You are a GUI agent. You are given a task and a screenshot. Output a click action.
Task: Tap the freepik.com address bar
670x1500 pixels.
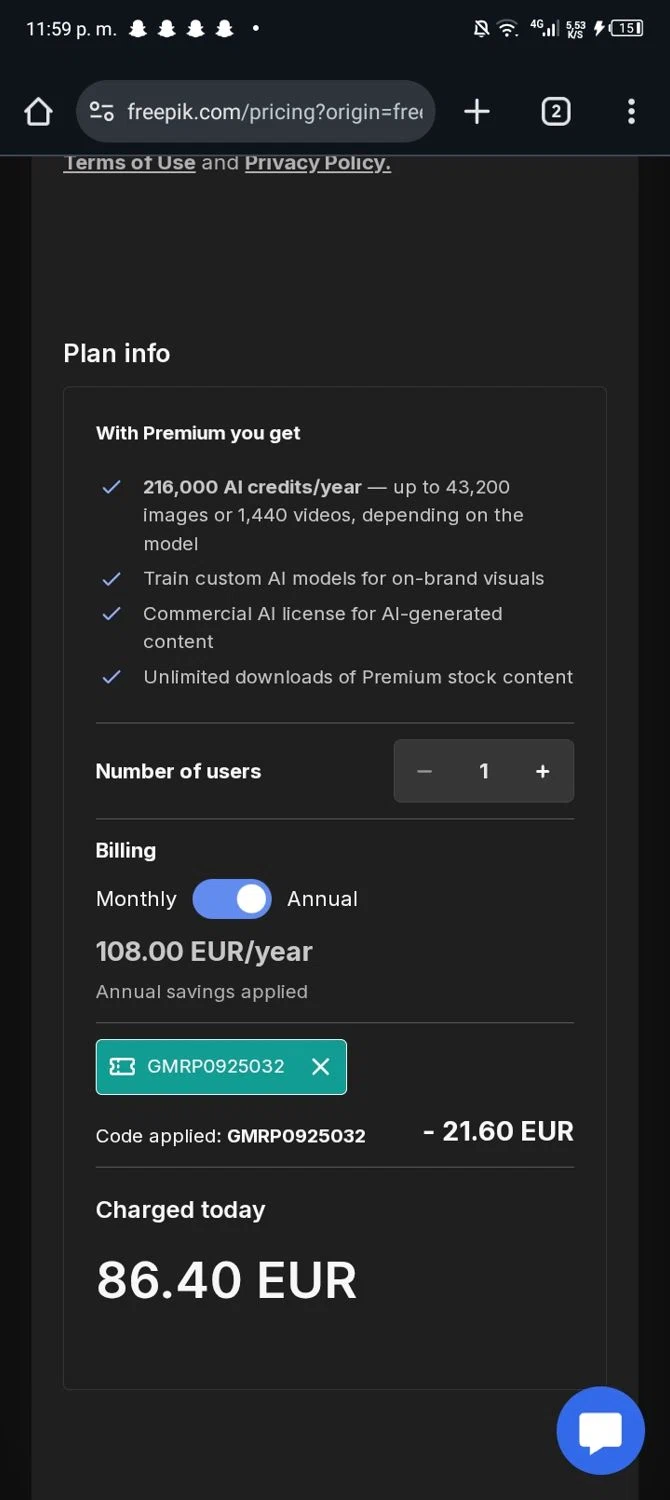pos(274,112)
